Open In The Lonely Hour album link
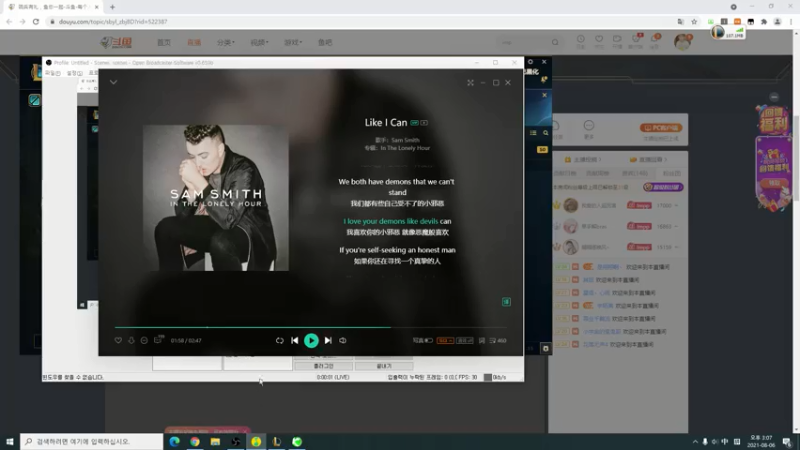Image resolution: width=800 pixels, height=450 pixels. pos(405,148)
